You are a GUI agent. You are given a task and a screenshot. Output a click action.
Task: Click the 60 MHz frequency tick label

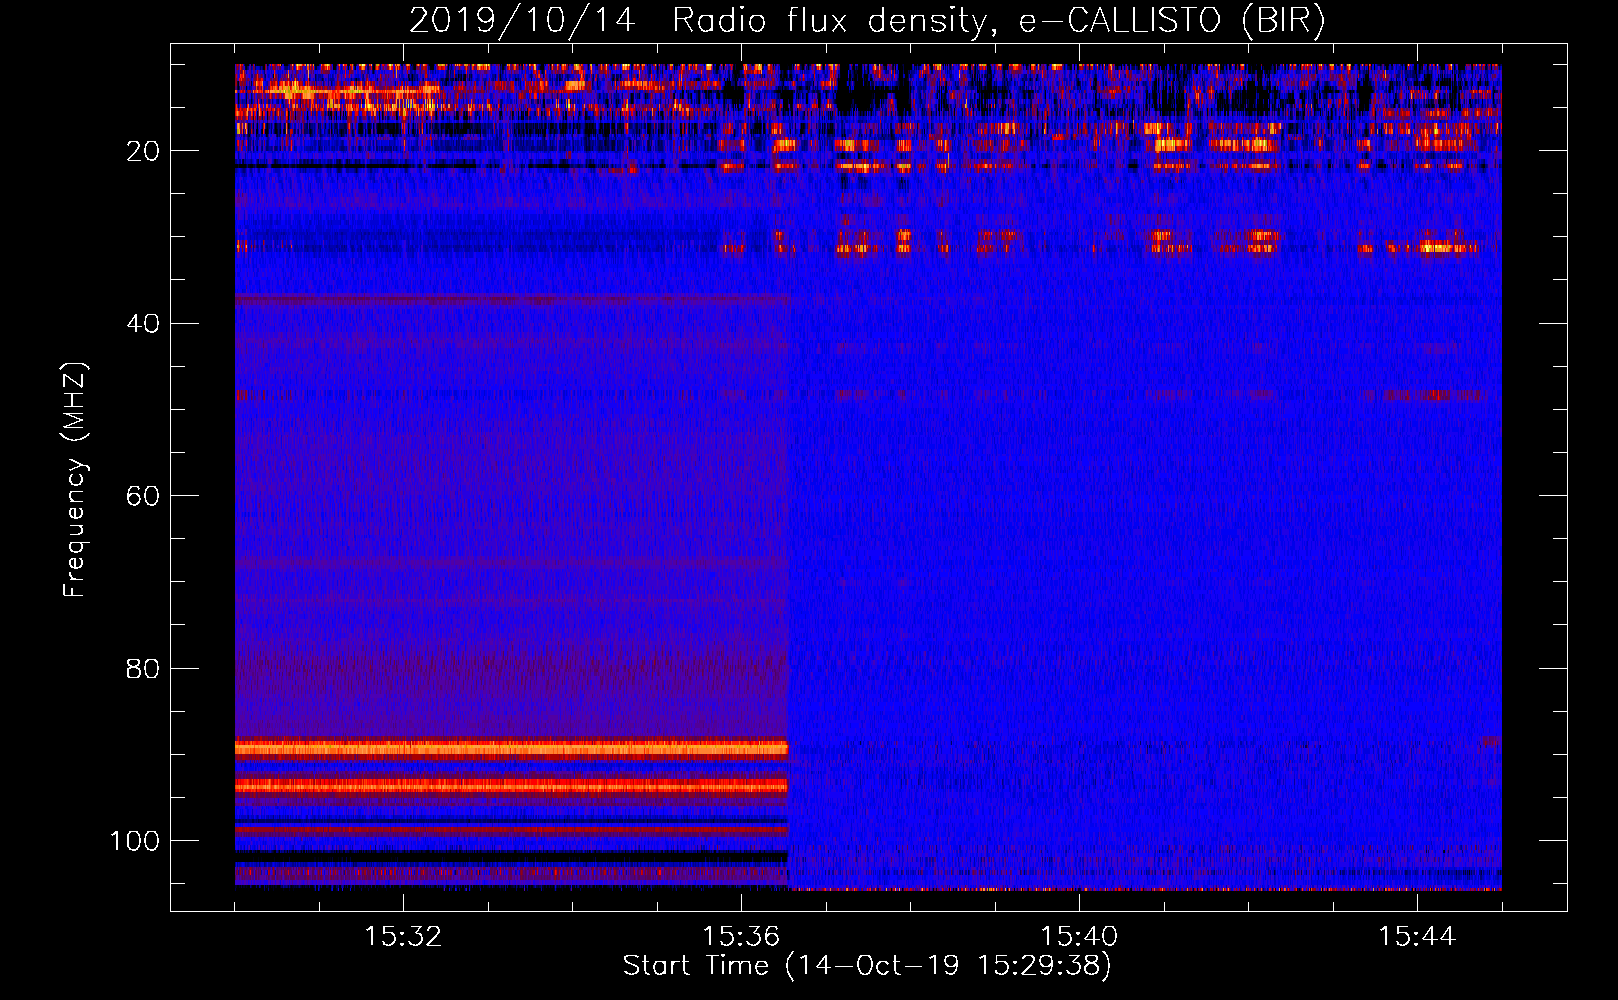[x=143, y=496]
